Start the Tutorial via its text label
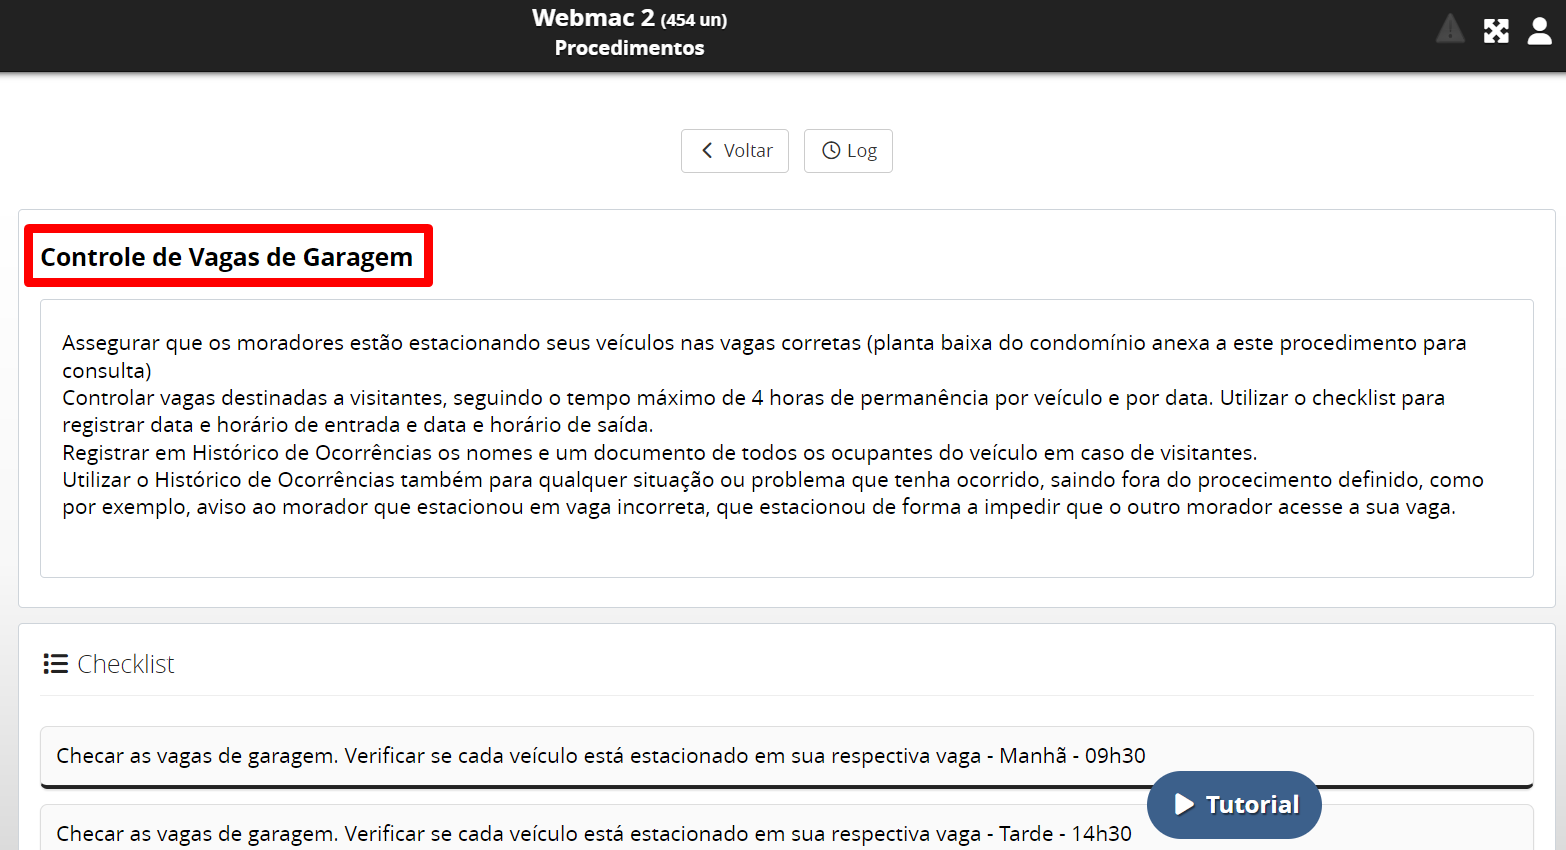The width and height of the screenshot is (1566, 850). (x=1252, y=805)
